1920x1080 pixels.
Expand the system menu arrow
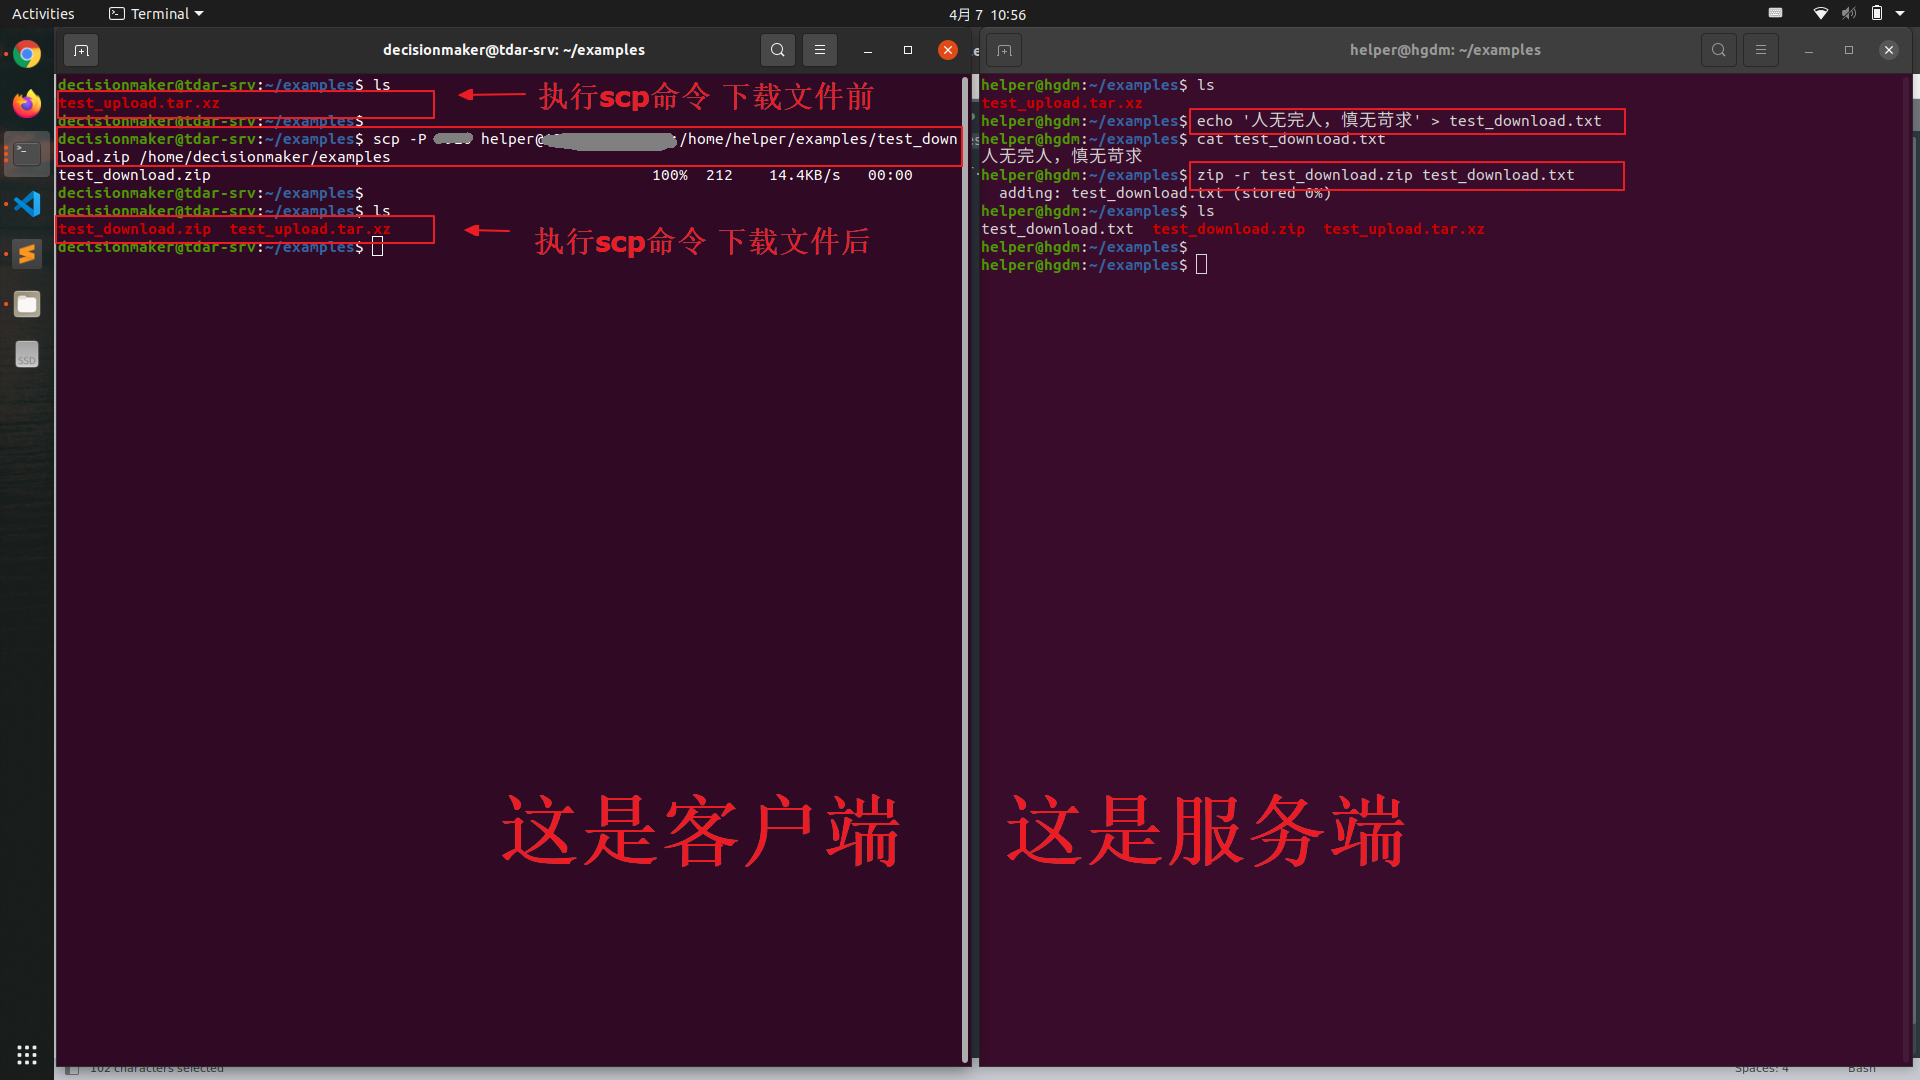coord(1900,14)
